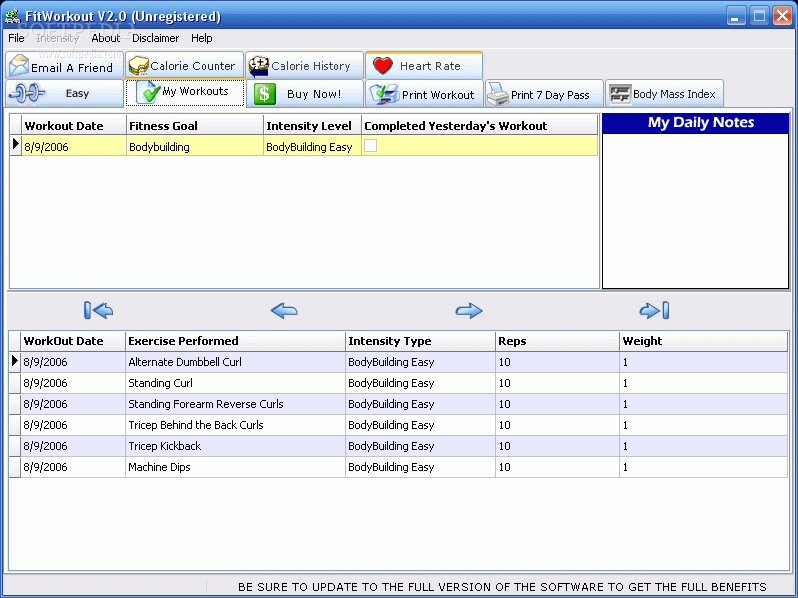Click the Easy dumbbell icon
Screen dimensions: 798x598
28,93
